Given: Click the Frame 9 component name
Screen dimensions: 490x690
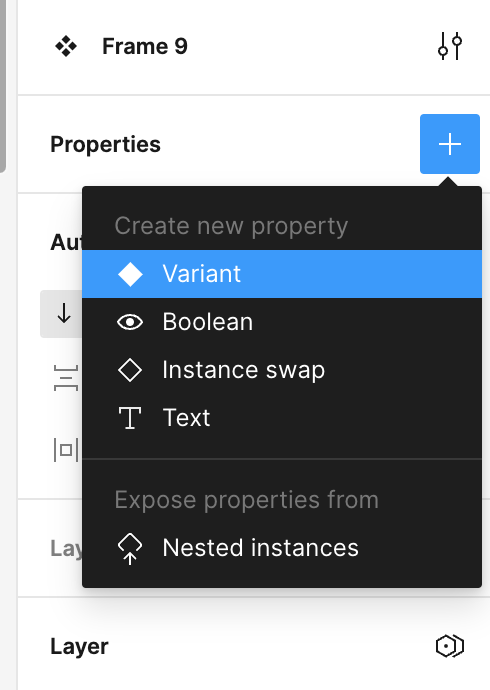Looking at the screenshot, I should tap(145, 46).
